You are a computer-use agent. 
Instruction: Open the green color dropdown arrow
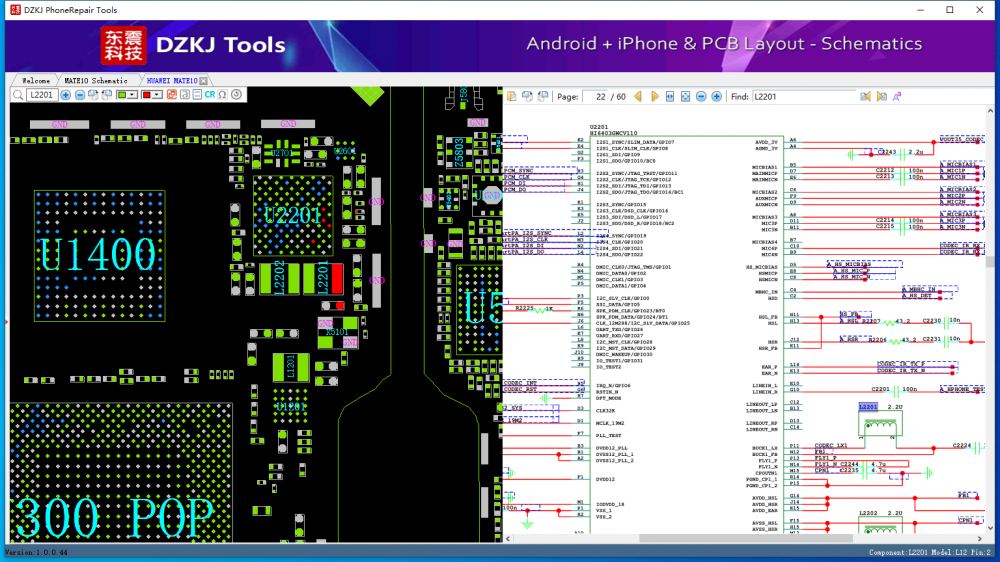pyautogui.click(x=134, y=95)
